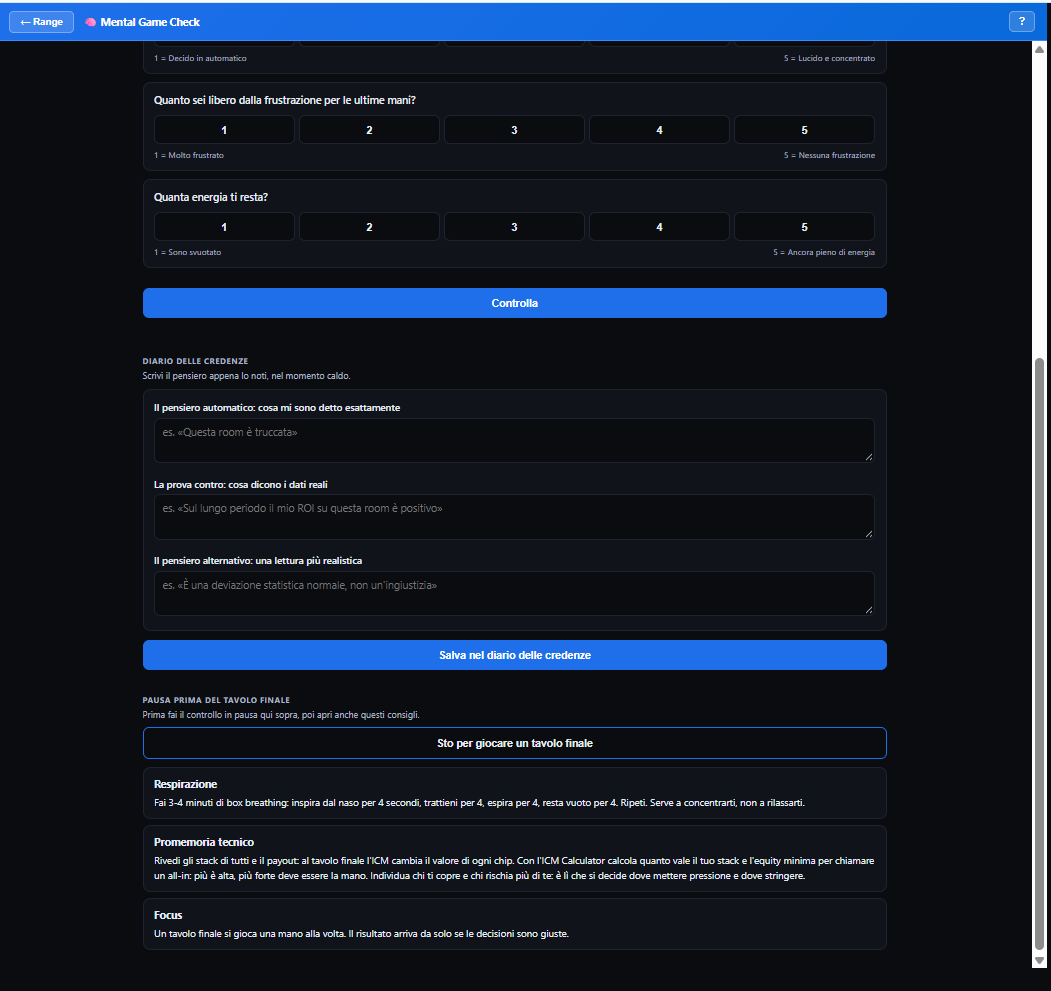Image resolution: width=1051 pixels, height=991 pixels.
Task: Open help via the question mark button
Action: pyautogui.click(x=1022, y=21)
